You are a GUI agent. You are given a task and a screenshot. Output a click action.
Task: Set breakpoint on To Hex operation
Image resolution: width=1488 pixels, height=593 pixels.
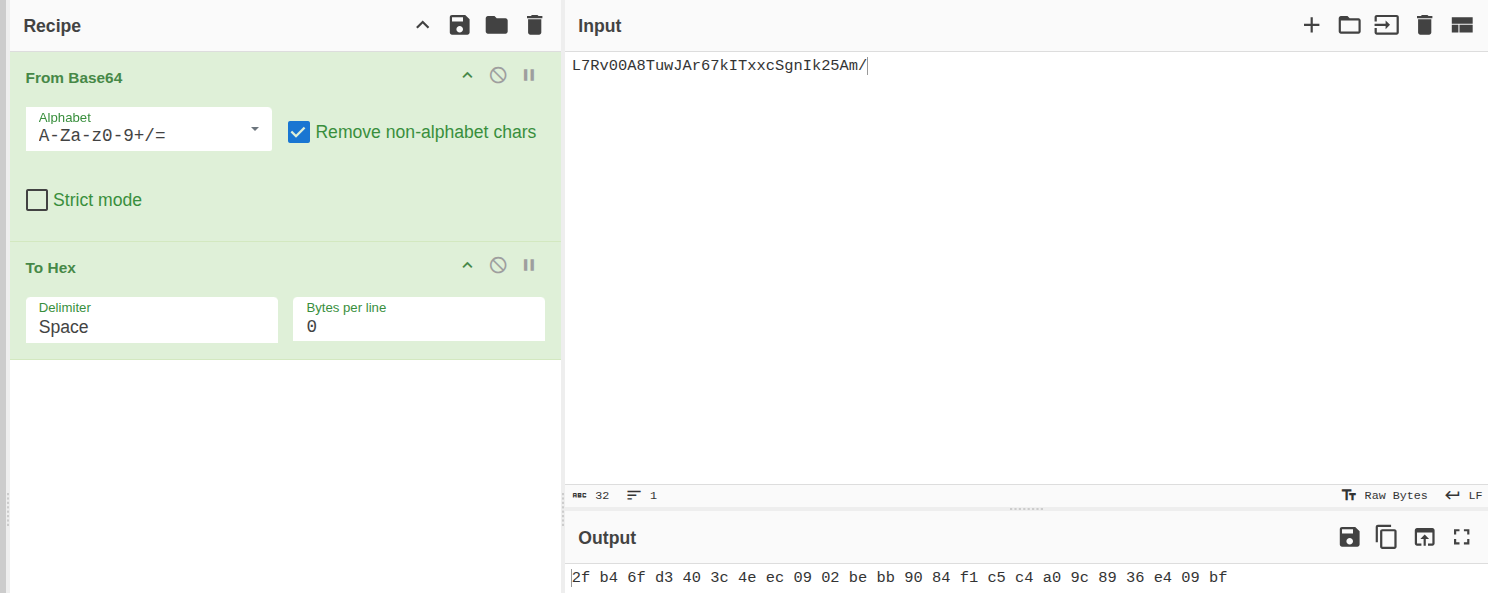(529, 265)
